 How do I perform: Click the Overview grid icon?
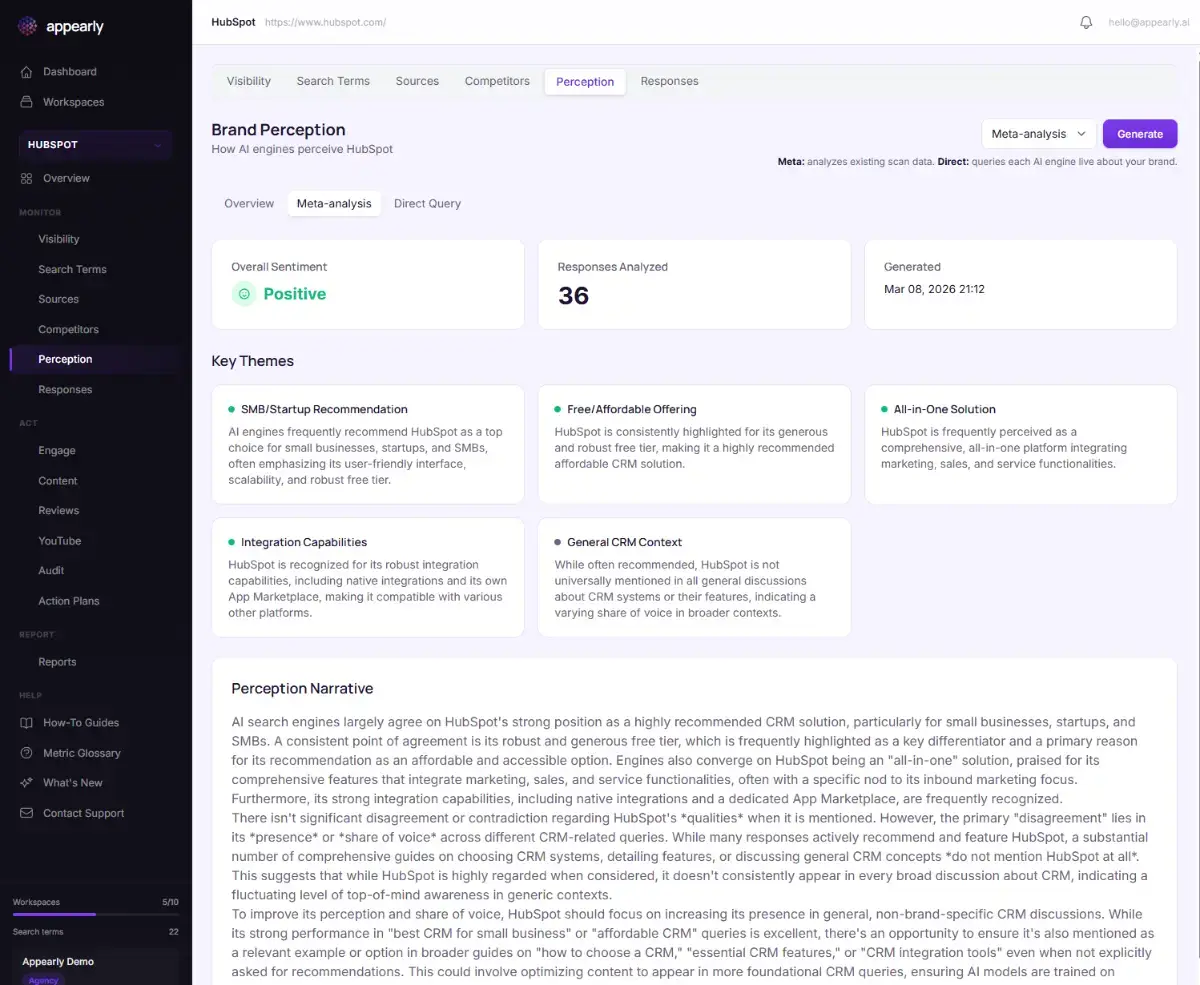tap(27, 178)
